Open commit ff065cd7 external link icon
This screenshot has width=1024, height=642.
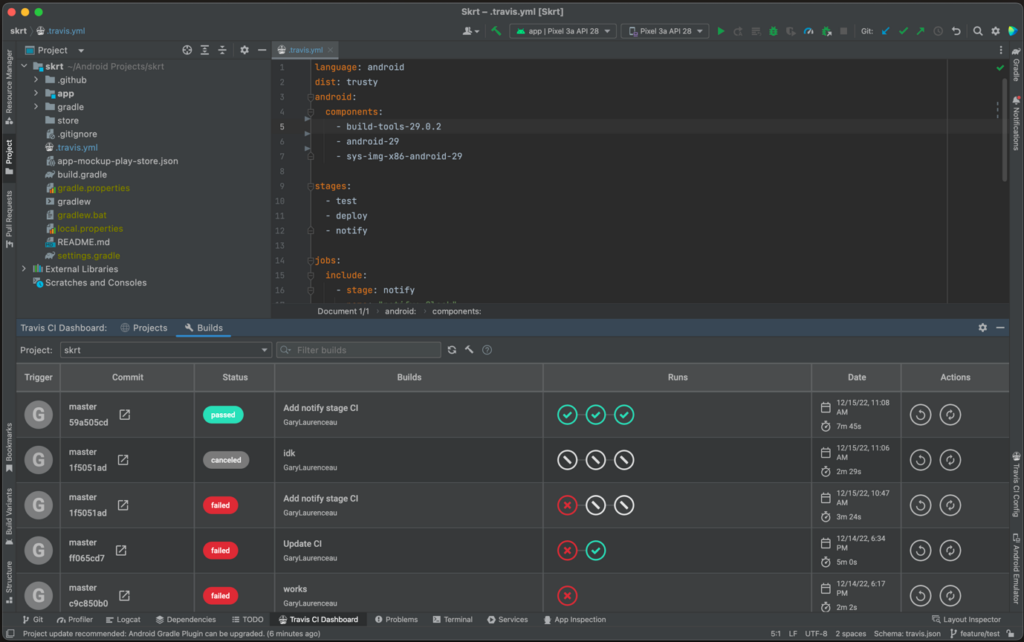(121, 551)
